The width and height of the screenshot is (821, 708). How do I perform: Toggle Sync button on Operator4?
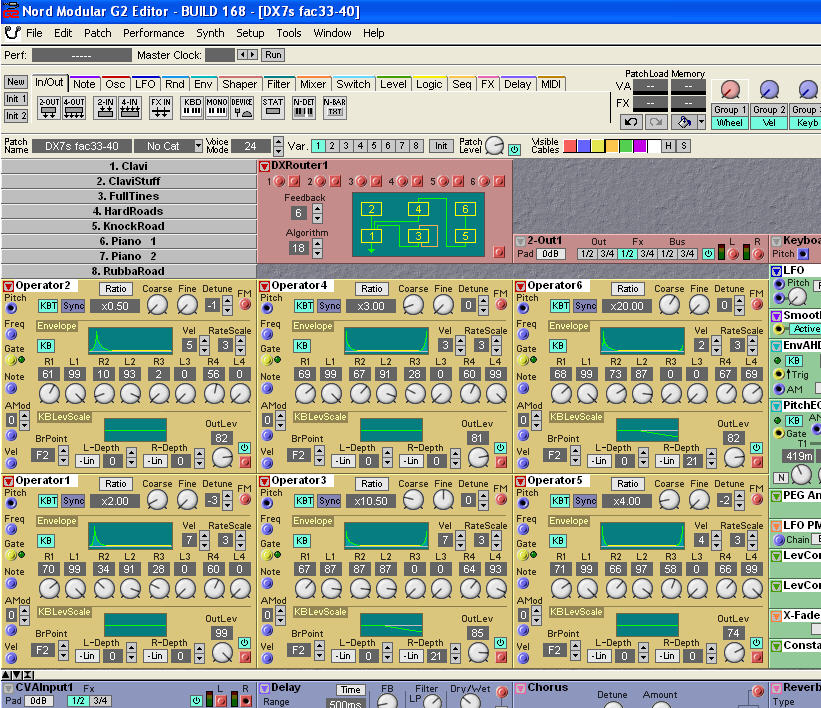click(x=329, y=306)
